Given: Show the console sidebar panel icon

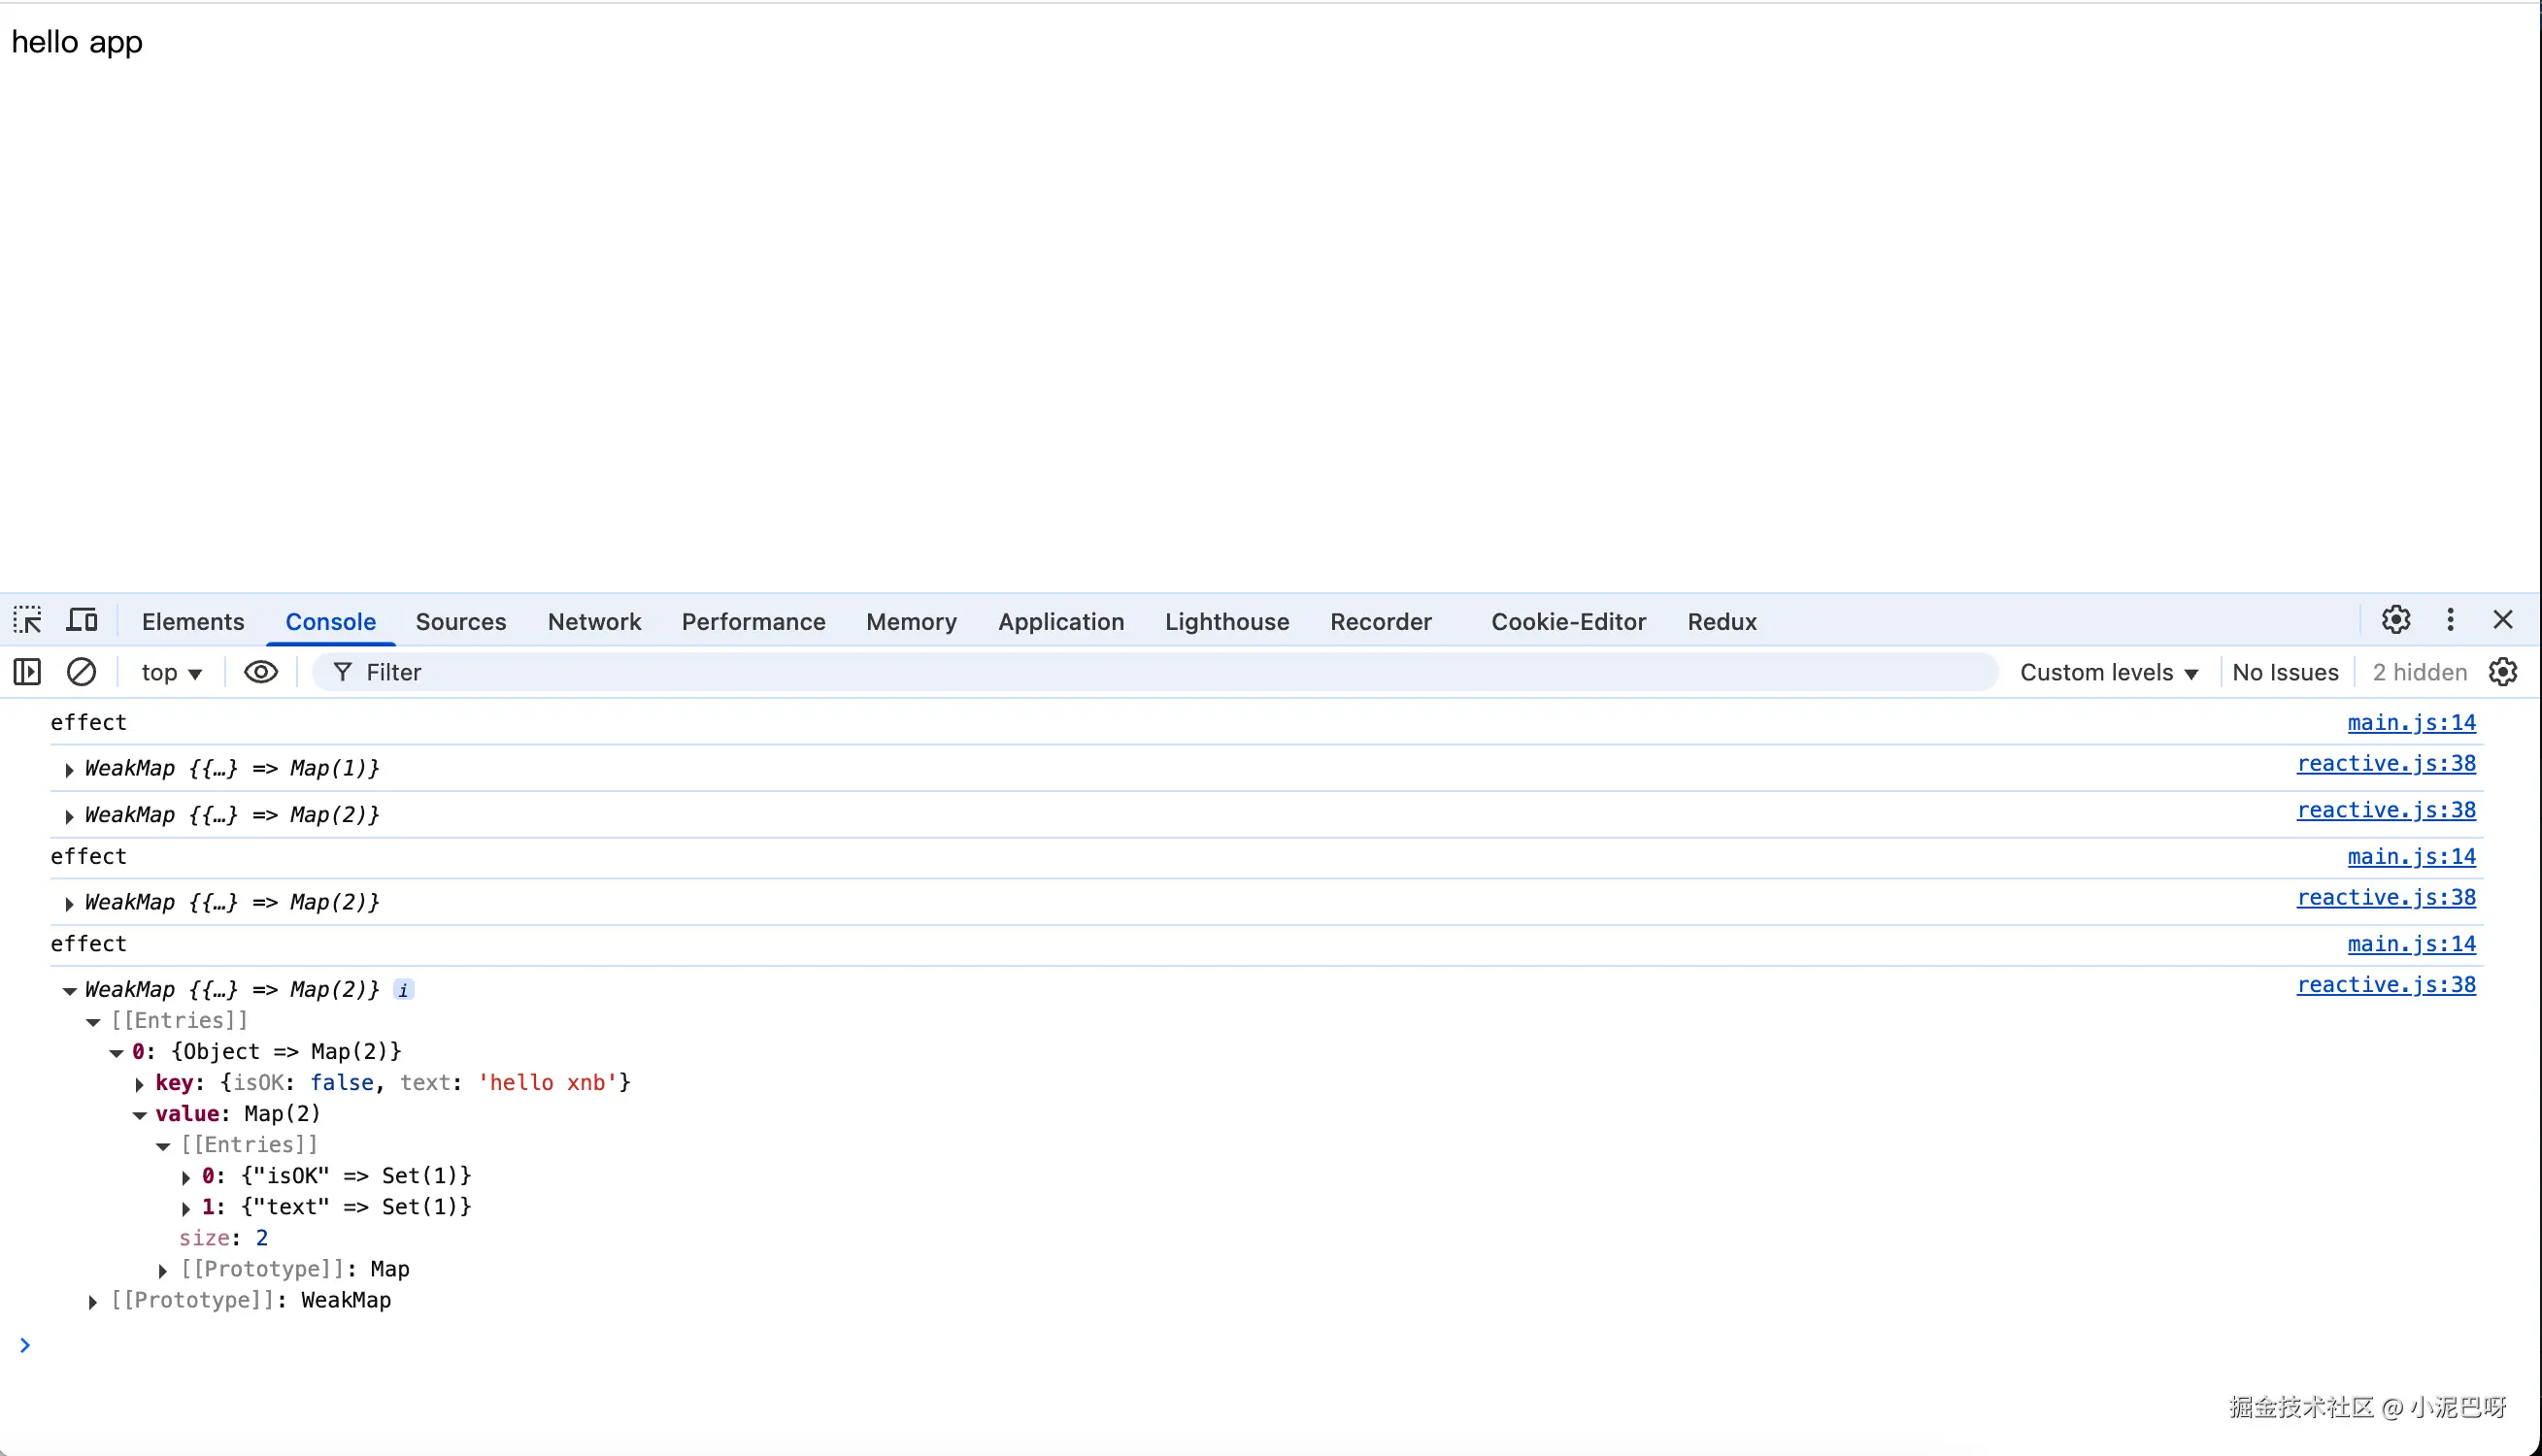Looking at the screenshot, I should [27, 672].
